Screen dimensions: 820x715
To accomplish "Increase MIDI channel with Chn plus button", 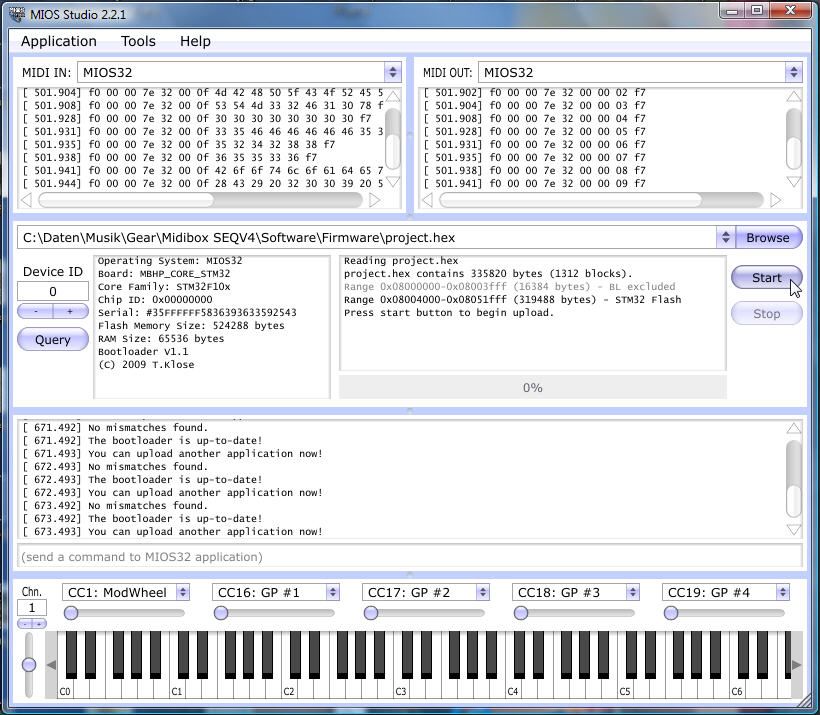I will pyautogui.click(x=39, y=623).
